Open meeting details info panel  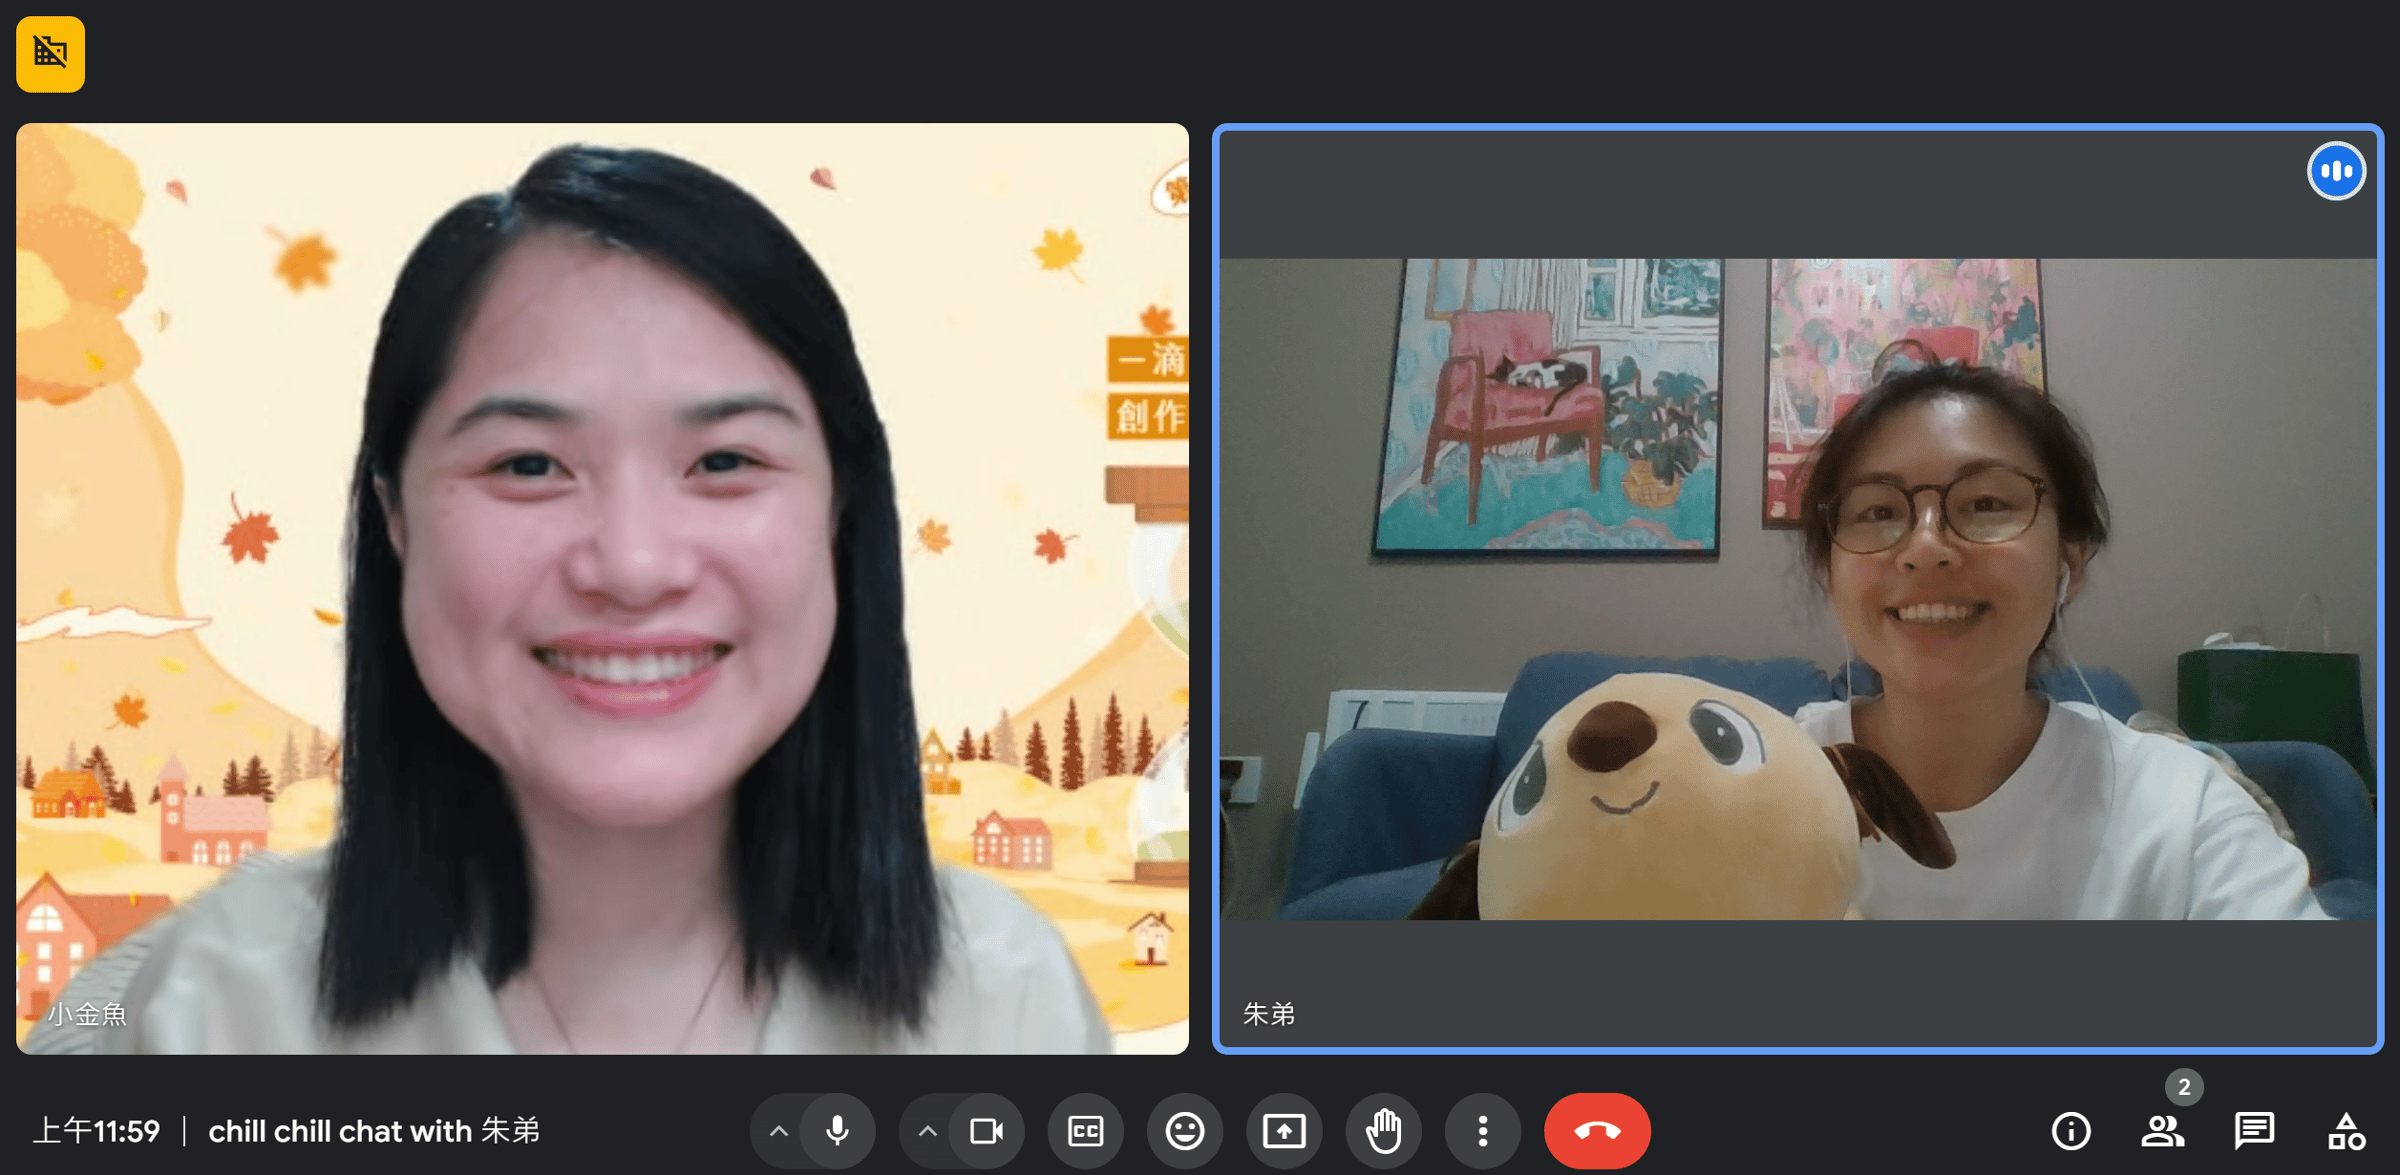tap(2070, 1131)
